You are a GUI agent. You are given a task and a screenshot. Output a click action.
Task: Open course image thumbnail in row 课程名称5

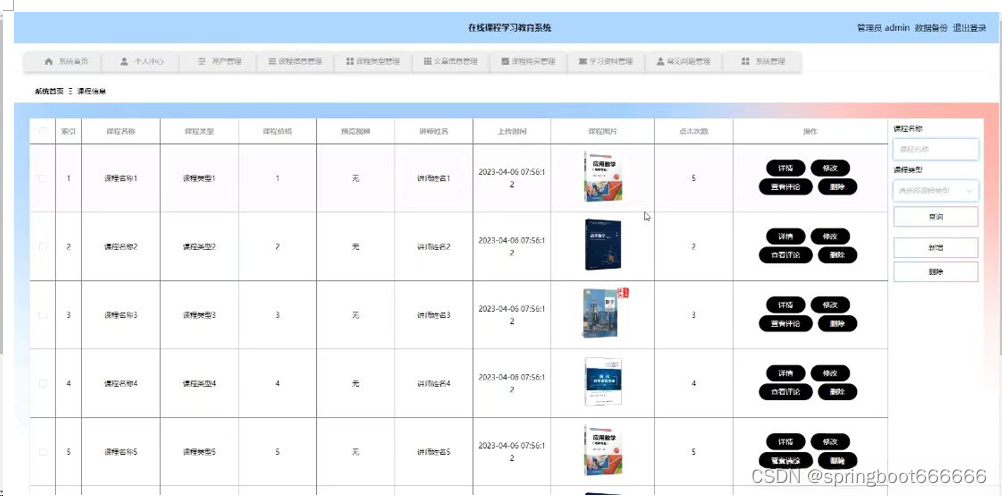(x=603, y=450)
